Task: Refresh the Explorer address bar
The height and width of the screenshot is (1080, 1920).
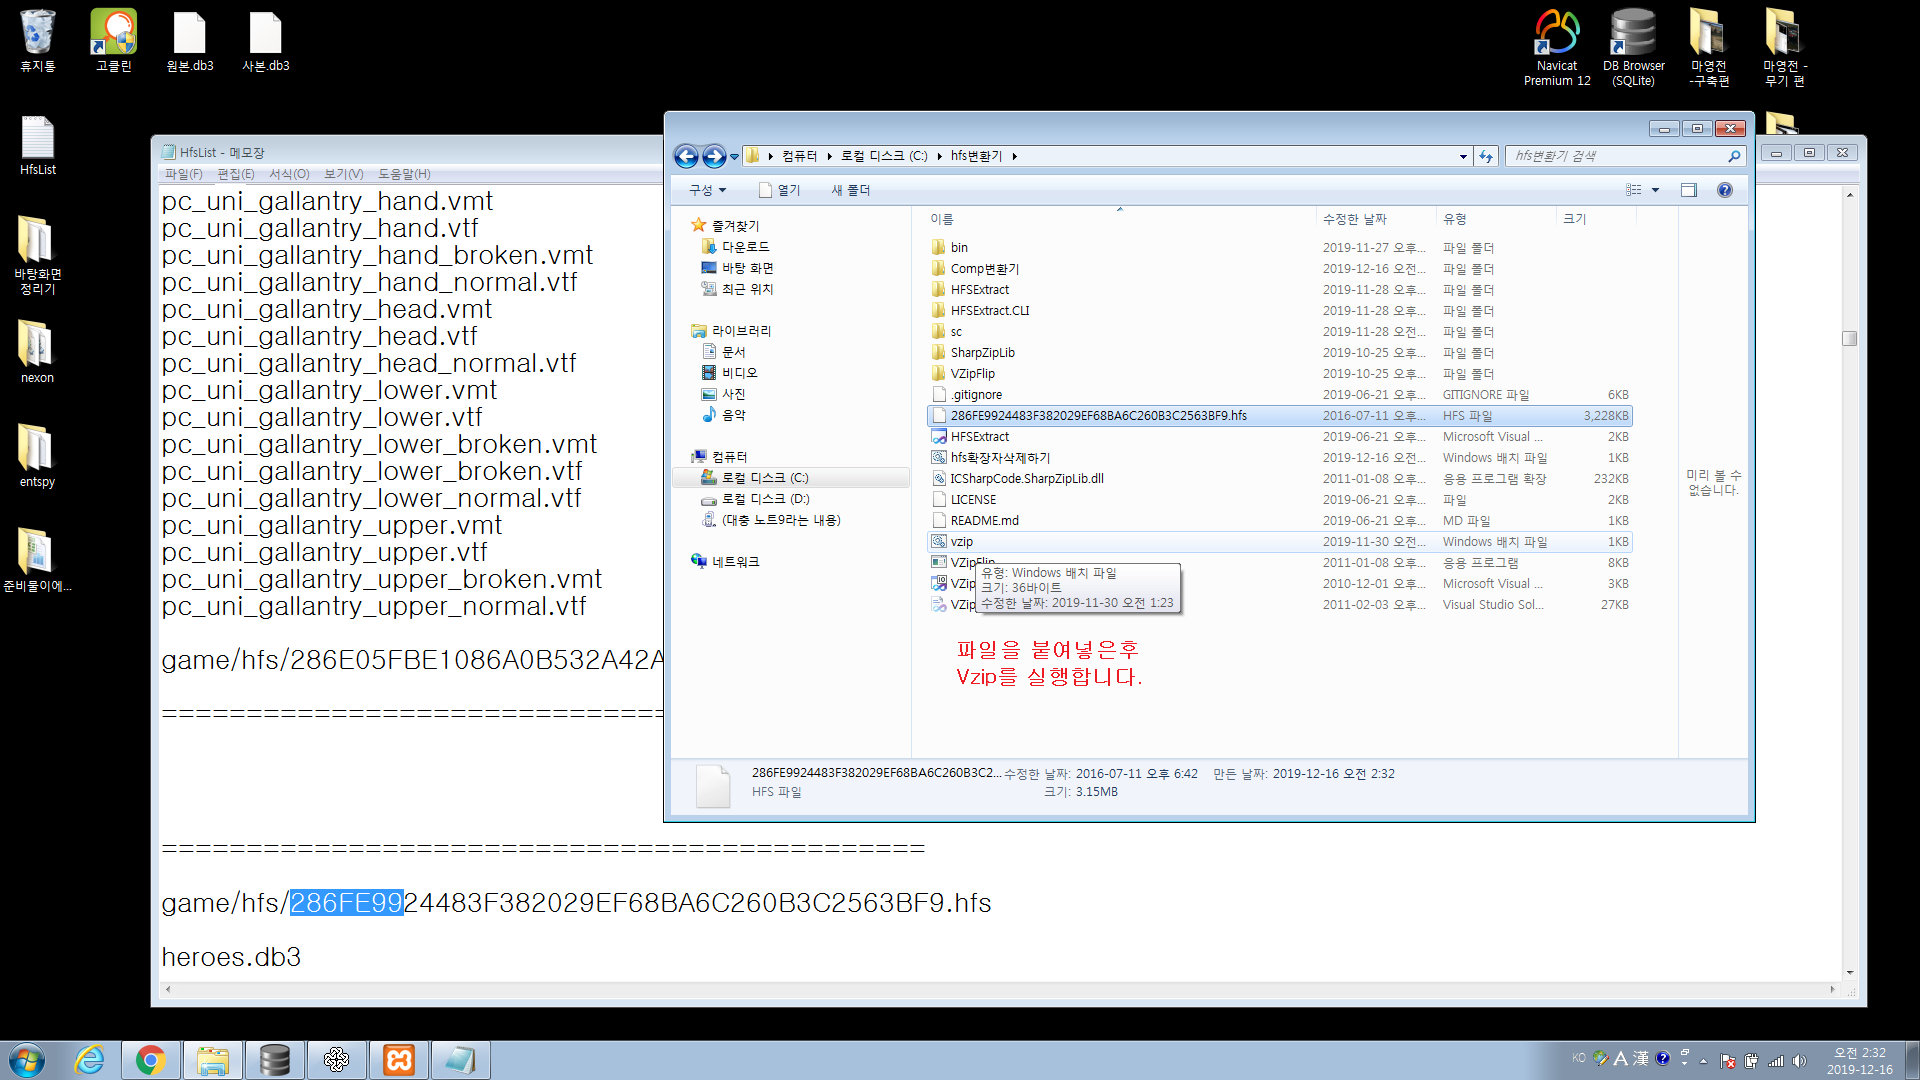Action: (x=1486, y=156)
